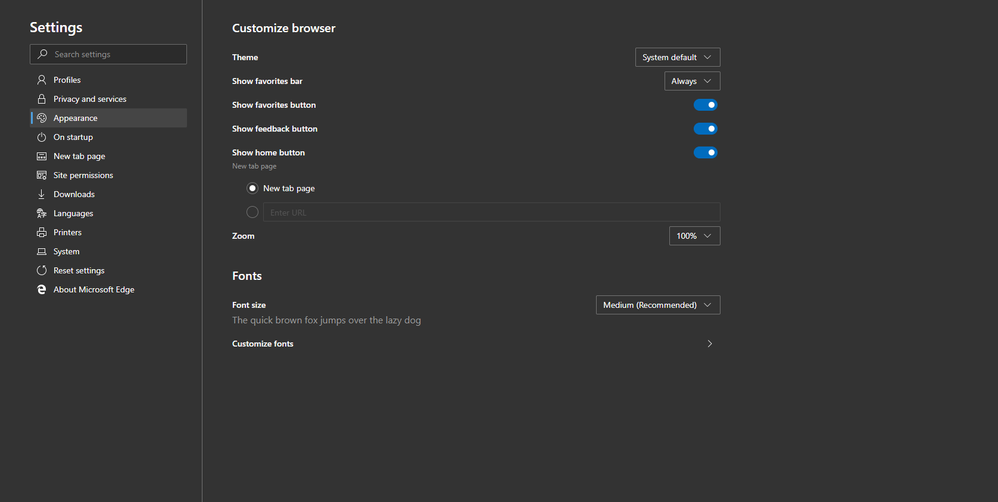
Task: Open Site permissions settings section
Action: 83,175
